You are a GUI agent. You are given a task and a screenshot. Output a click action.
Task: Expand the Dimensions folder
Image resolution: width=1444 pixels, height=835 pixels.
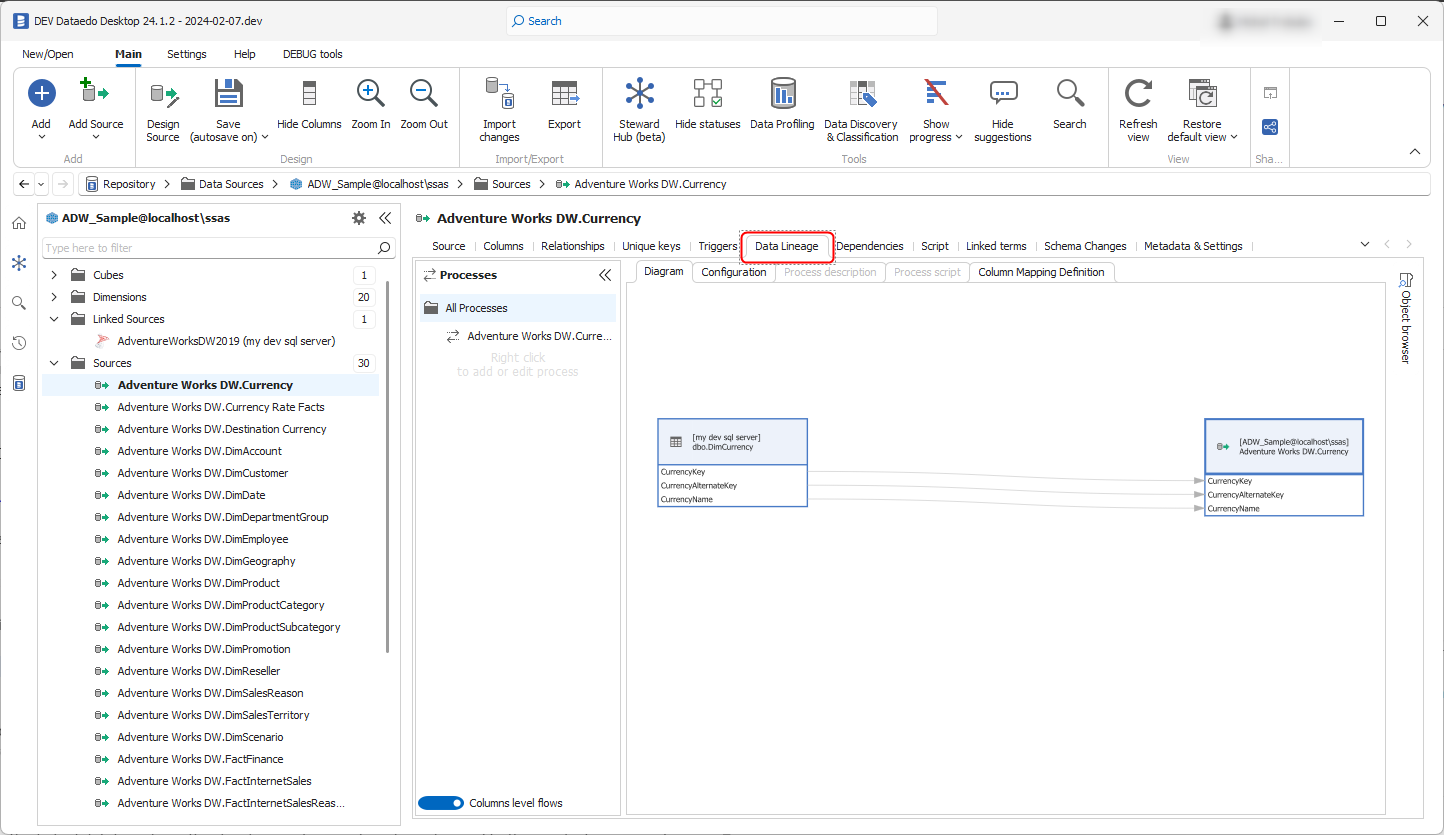point(54,297)
